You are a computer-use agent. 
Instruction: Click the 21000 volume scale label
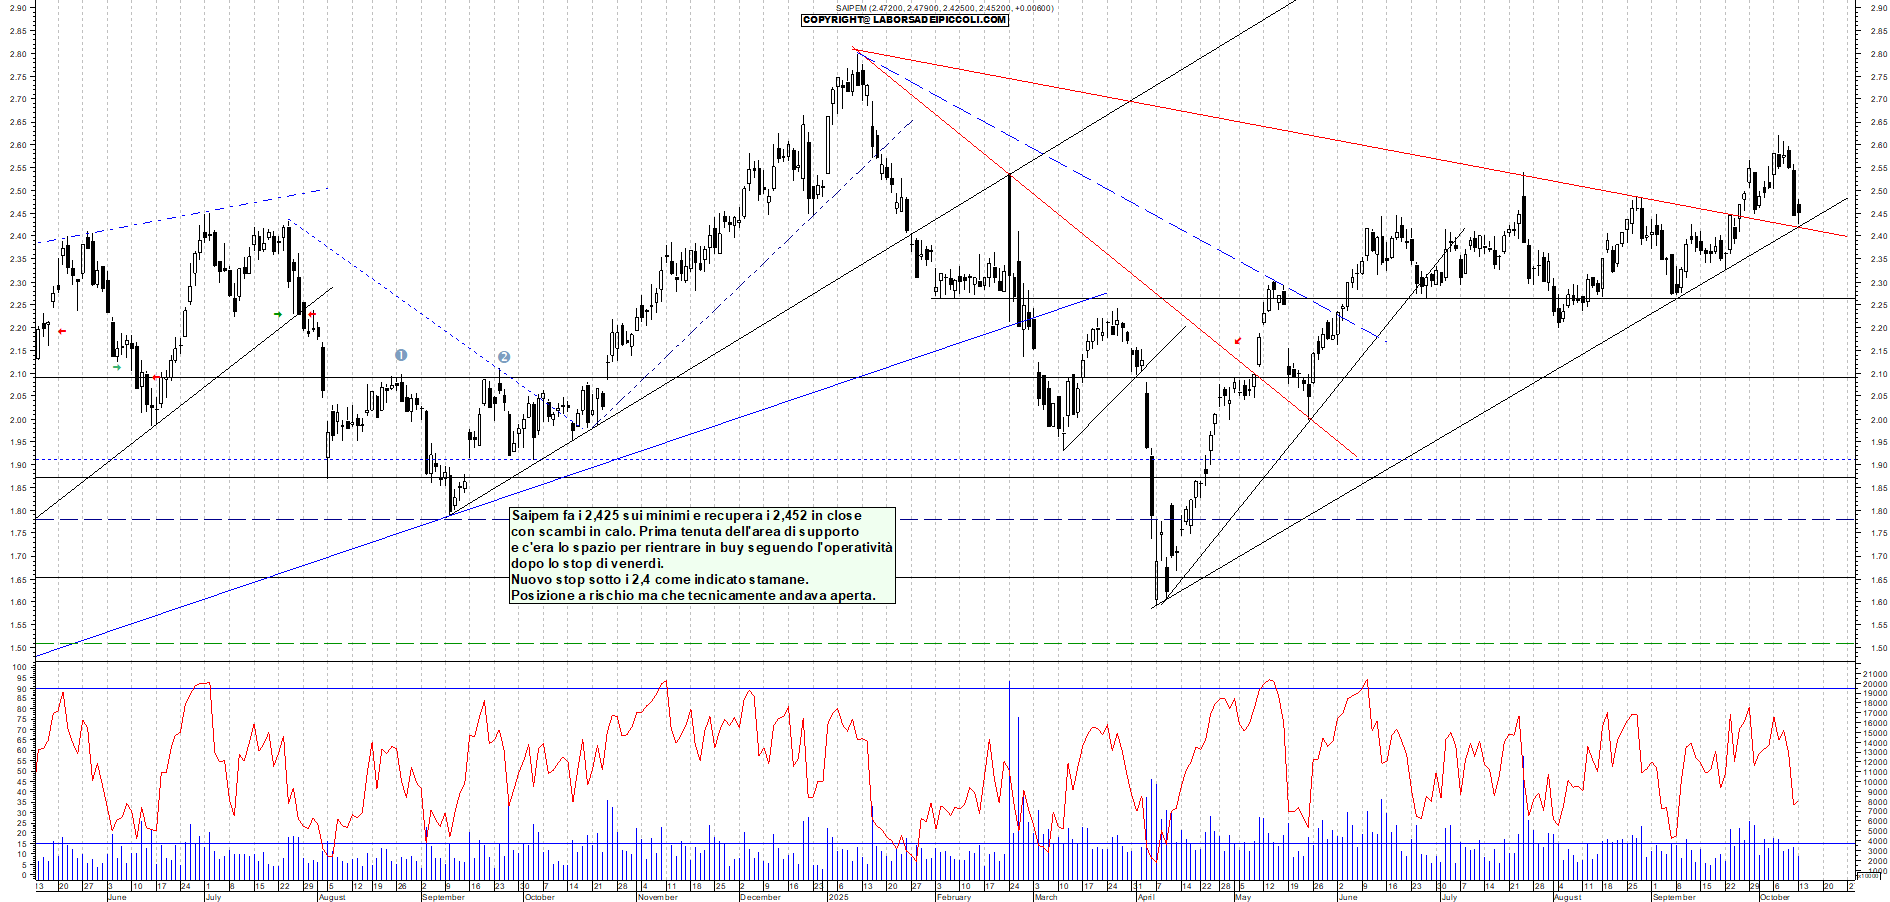point(1874,674)
